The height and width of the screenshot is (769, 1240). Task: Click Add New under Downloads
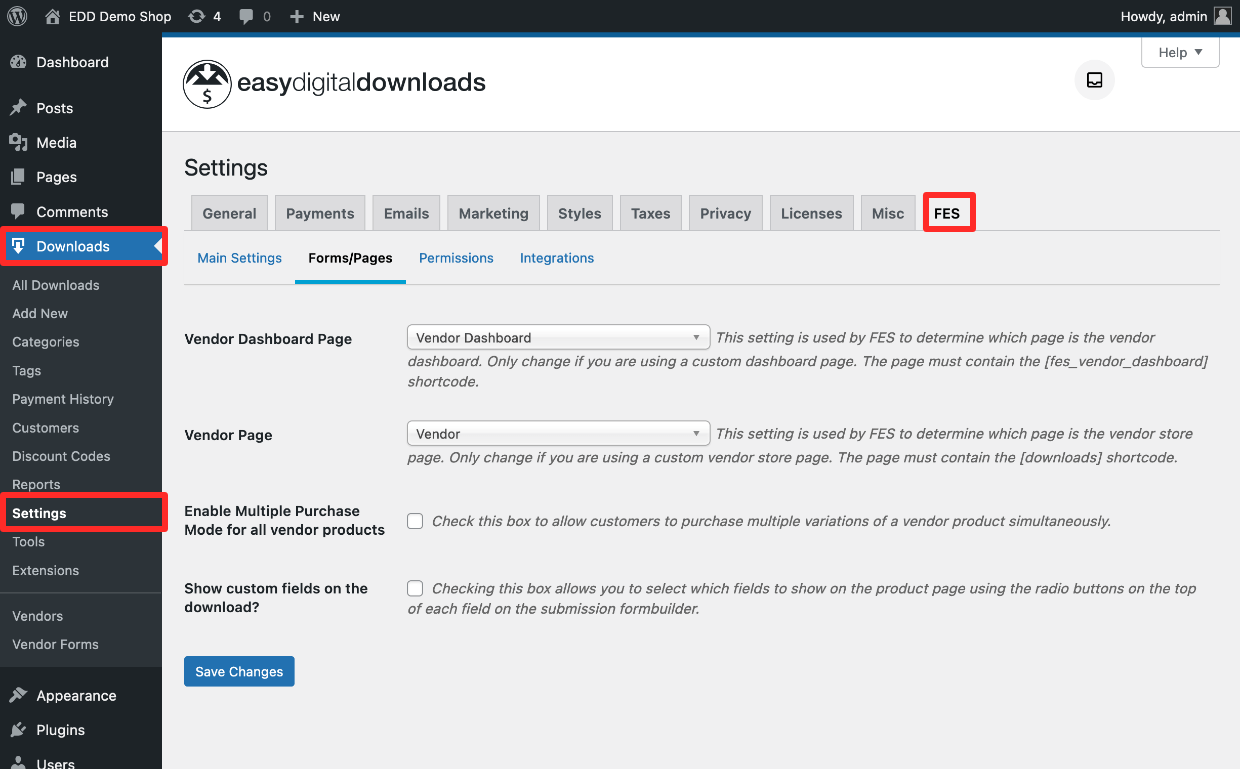coord(40,313)
